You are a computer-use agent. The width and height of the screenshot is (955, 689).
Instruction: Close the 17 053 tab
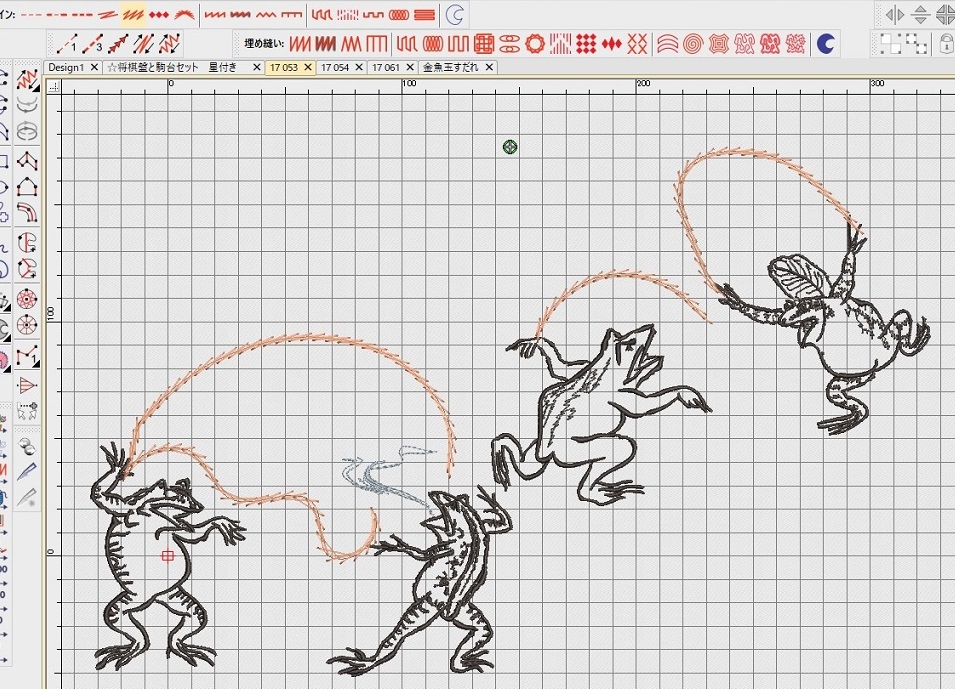point(308,68)
